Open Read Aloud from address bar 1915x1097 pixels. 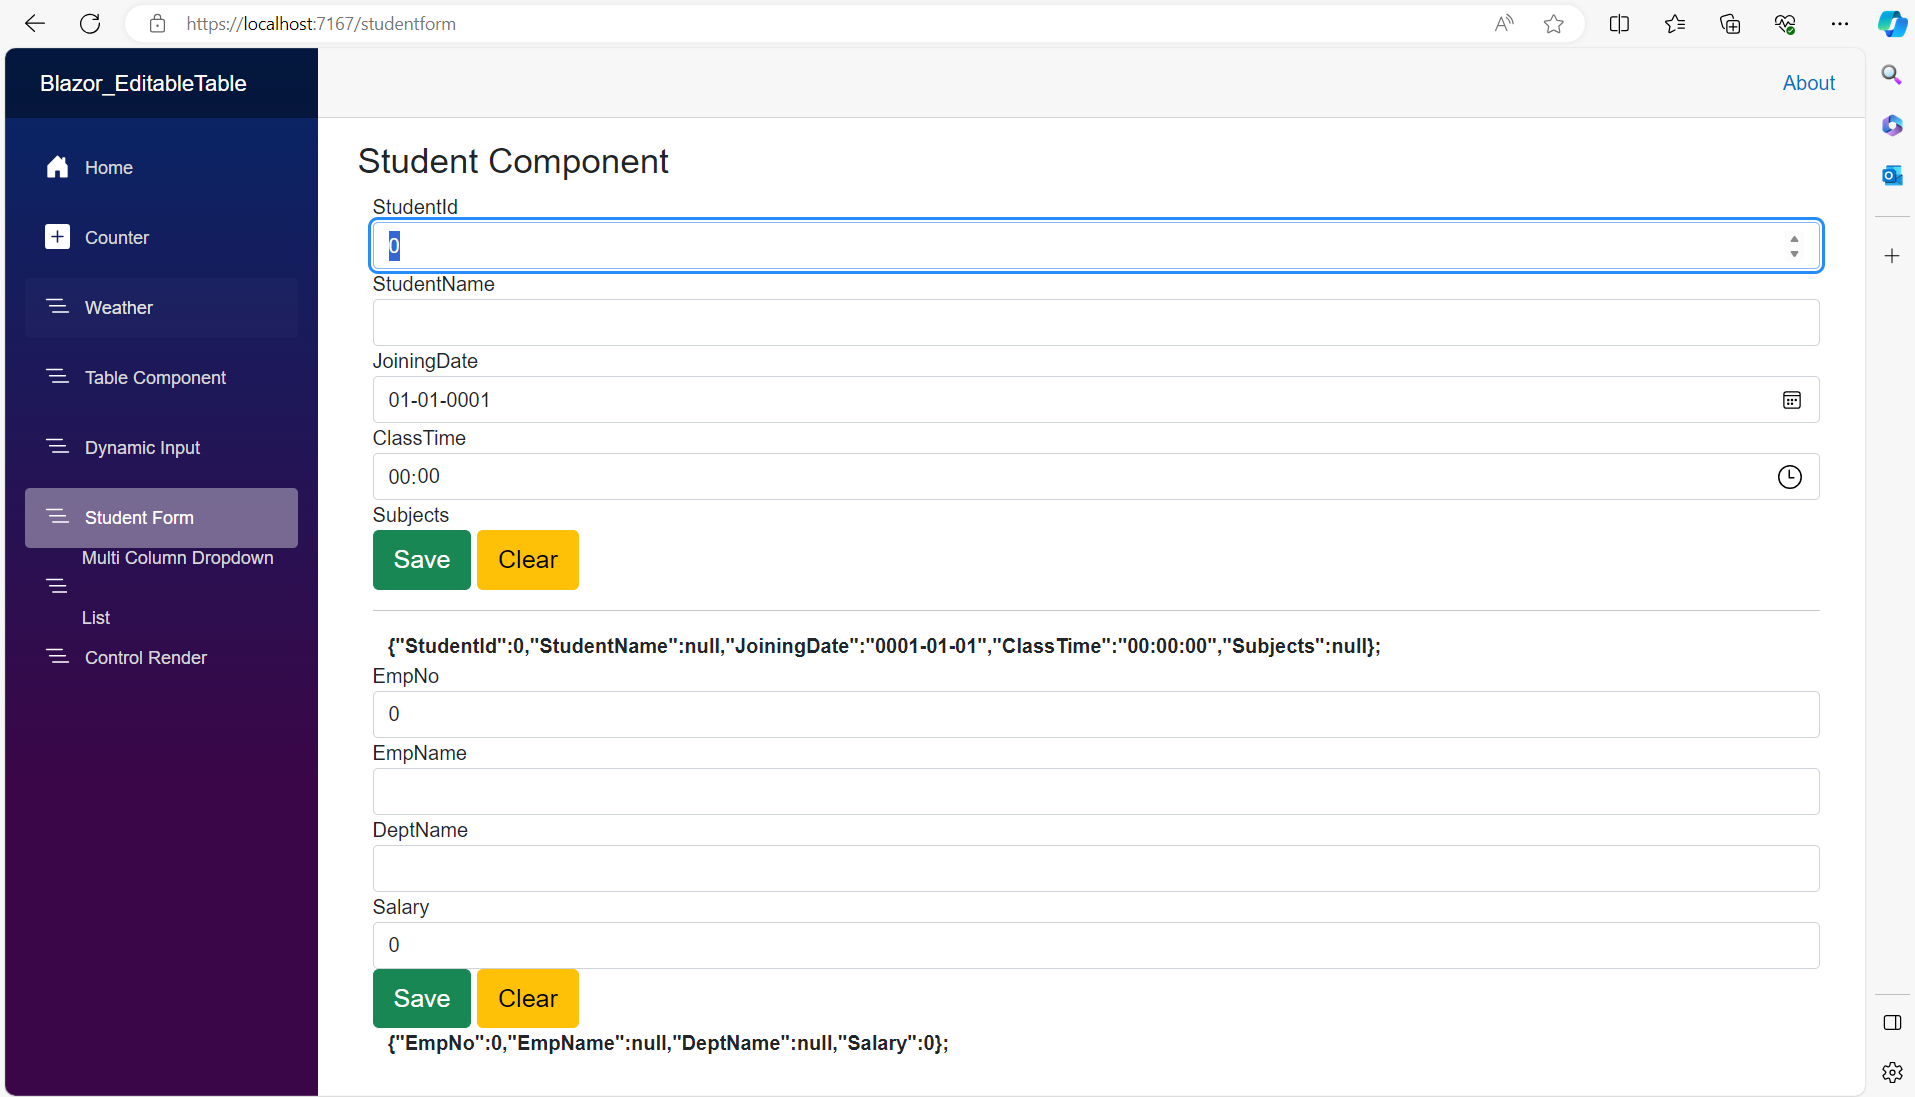pyautogui.click(x=1503, y=24)
